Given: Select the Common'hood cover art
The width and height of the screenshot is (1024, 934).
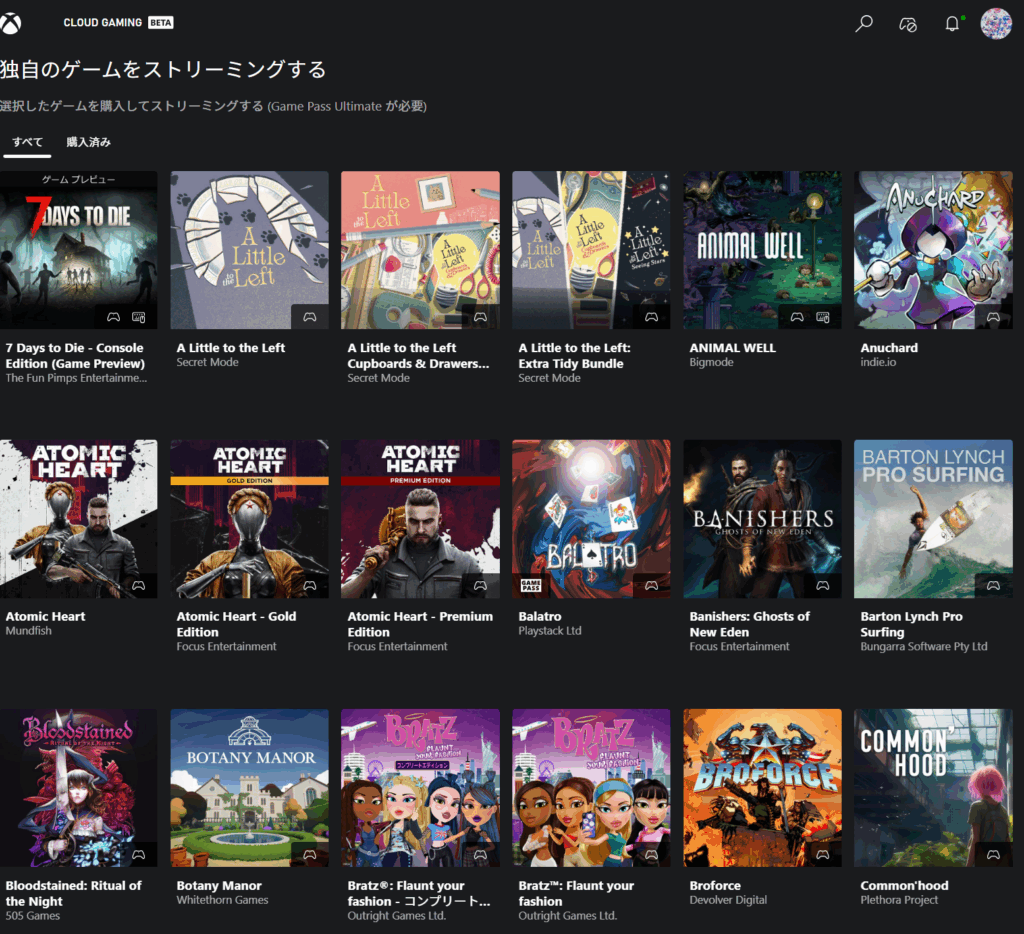Looking at the screenshot, I should pyautogui.click(x=933, y=788).
